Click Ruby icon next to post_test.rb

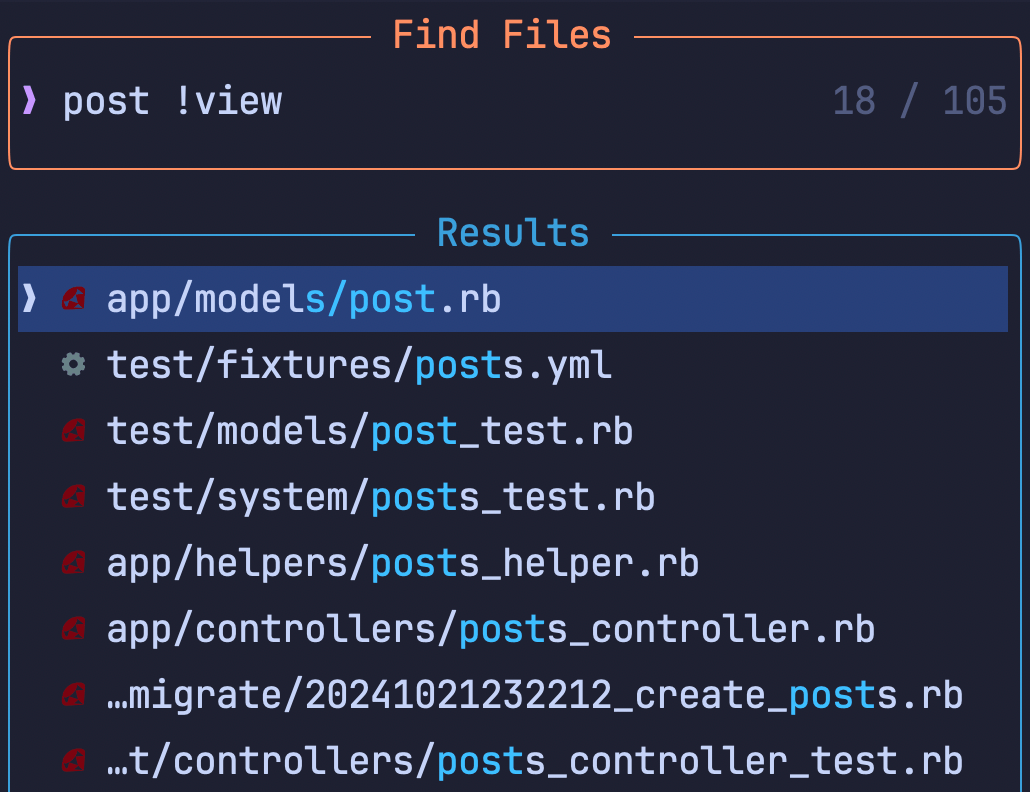tap(73, 431)
